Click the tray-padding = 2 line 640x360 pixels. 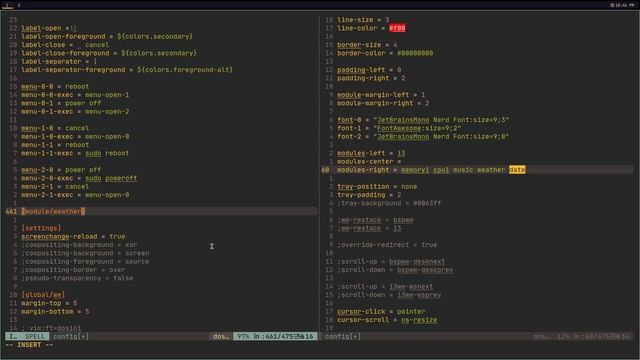pos(369,195)
